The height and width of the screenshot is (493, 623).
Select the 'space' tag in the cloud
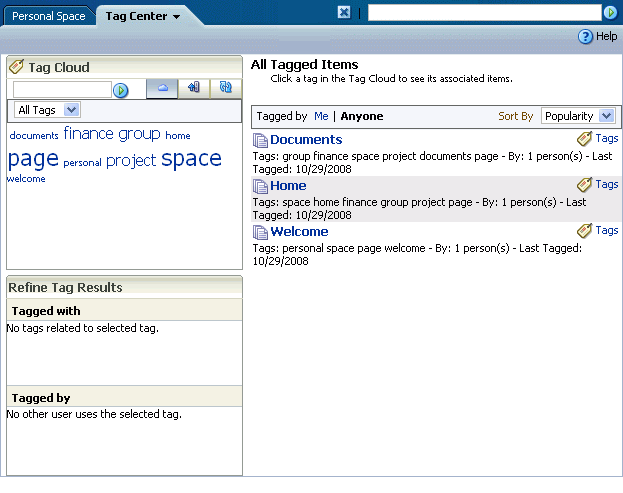[x=192, y=160]
